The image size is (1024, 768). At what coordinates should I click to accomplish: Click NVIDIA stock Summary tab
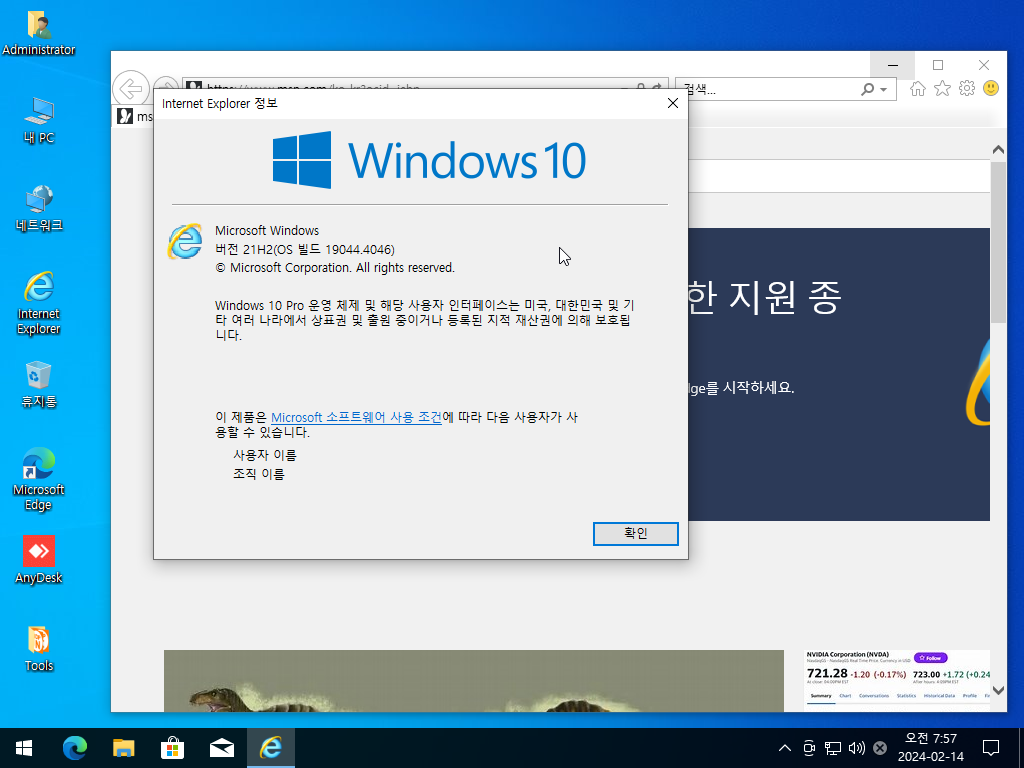821,696
